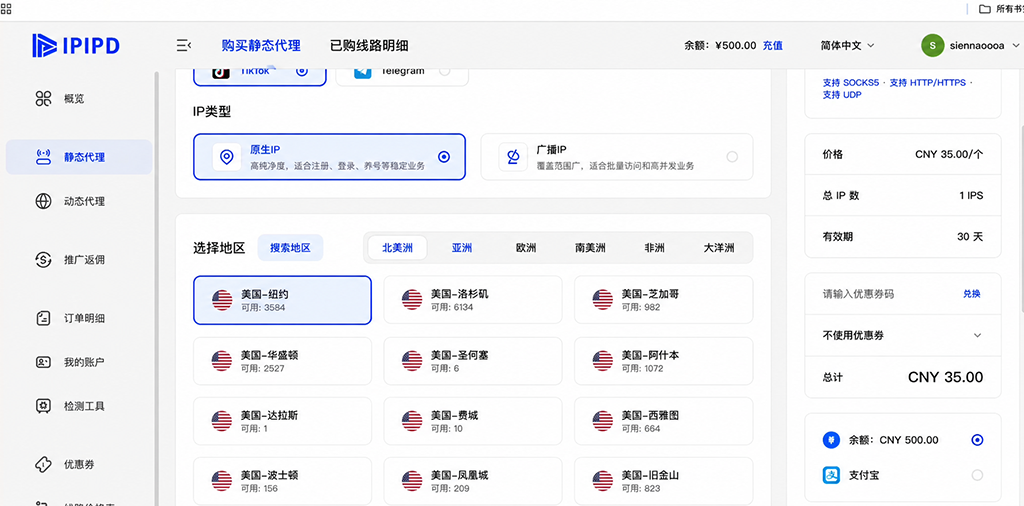Click the 我的账户 ID card icon
This screenshot has width=1024, height=506.
[x=43, y=362]
